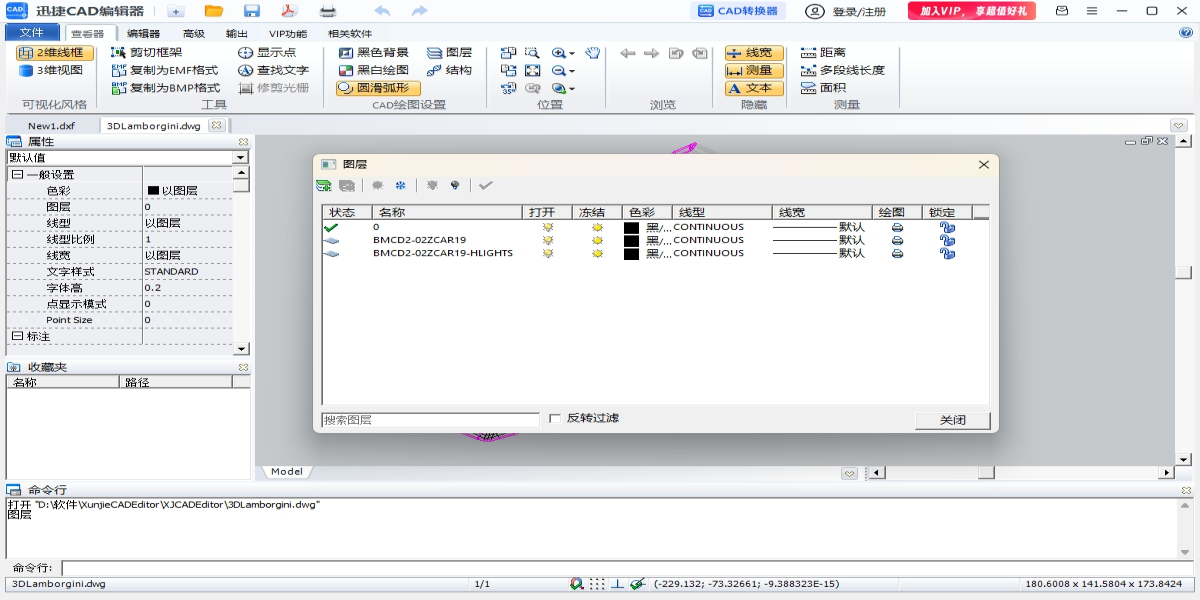The height and width of the screenshot is (600, 1200).
Task: Click the CAD转换器 converter button
Action: tap(738, 11)
